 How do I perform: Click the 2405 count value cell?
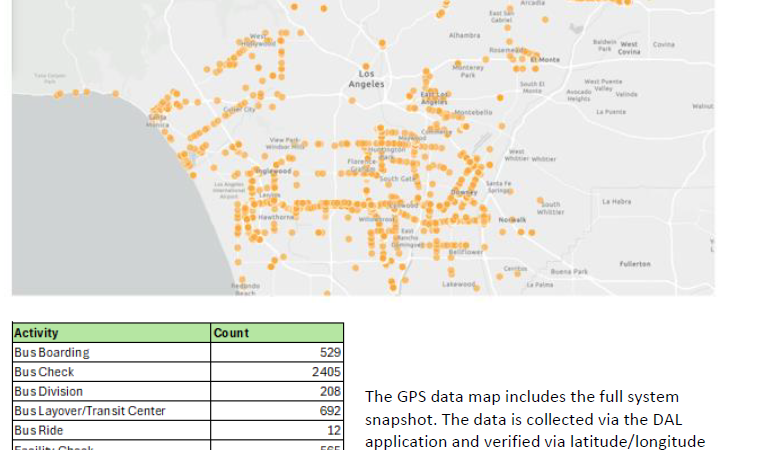277,372
